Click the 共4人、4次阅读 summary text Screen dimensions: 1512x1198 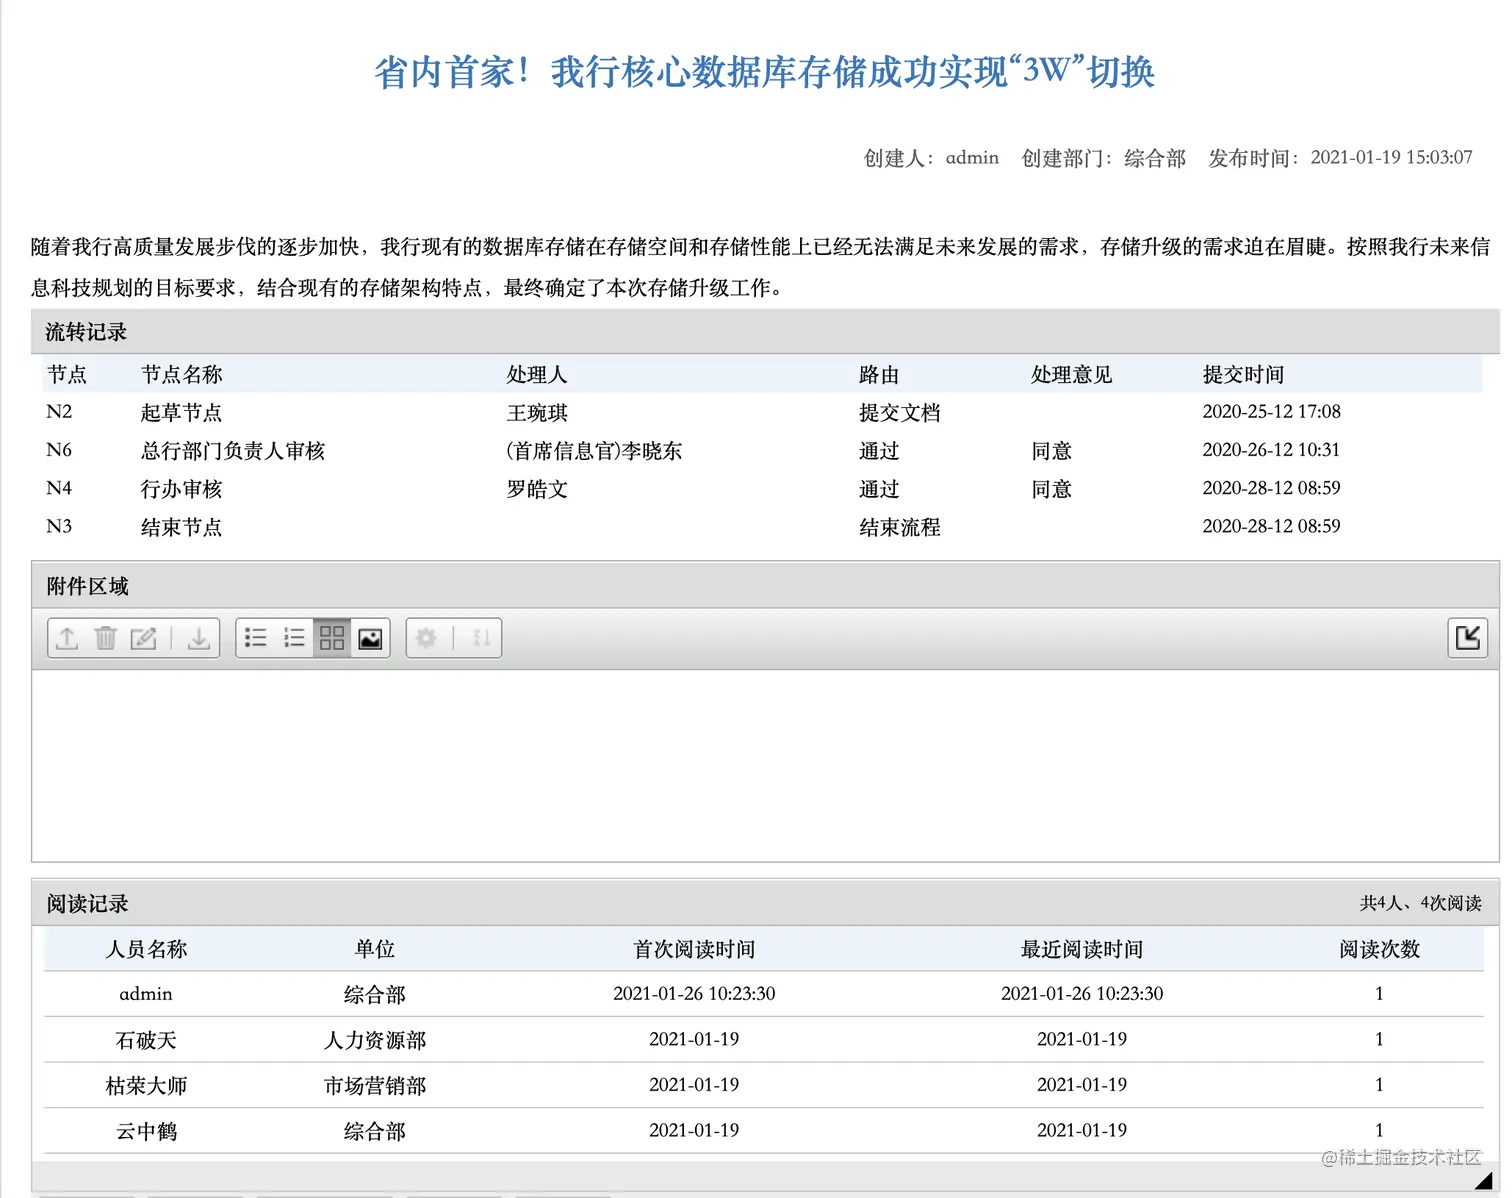click(x=1420, y=903)
